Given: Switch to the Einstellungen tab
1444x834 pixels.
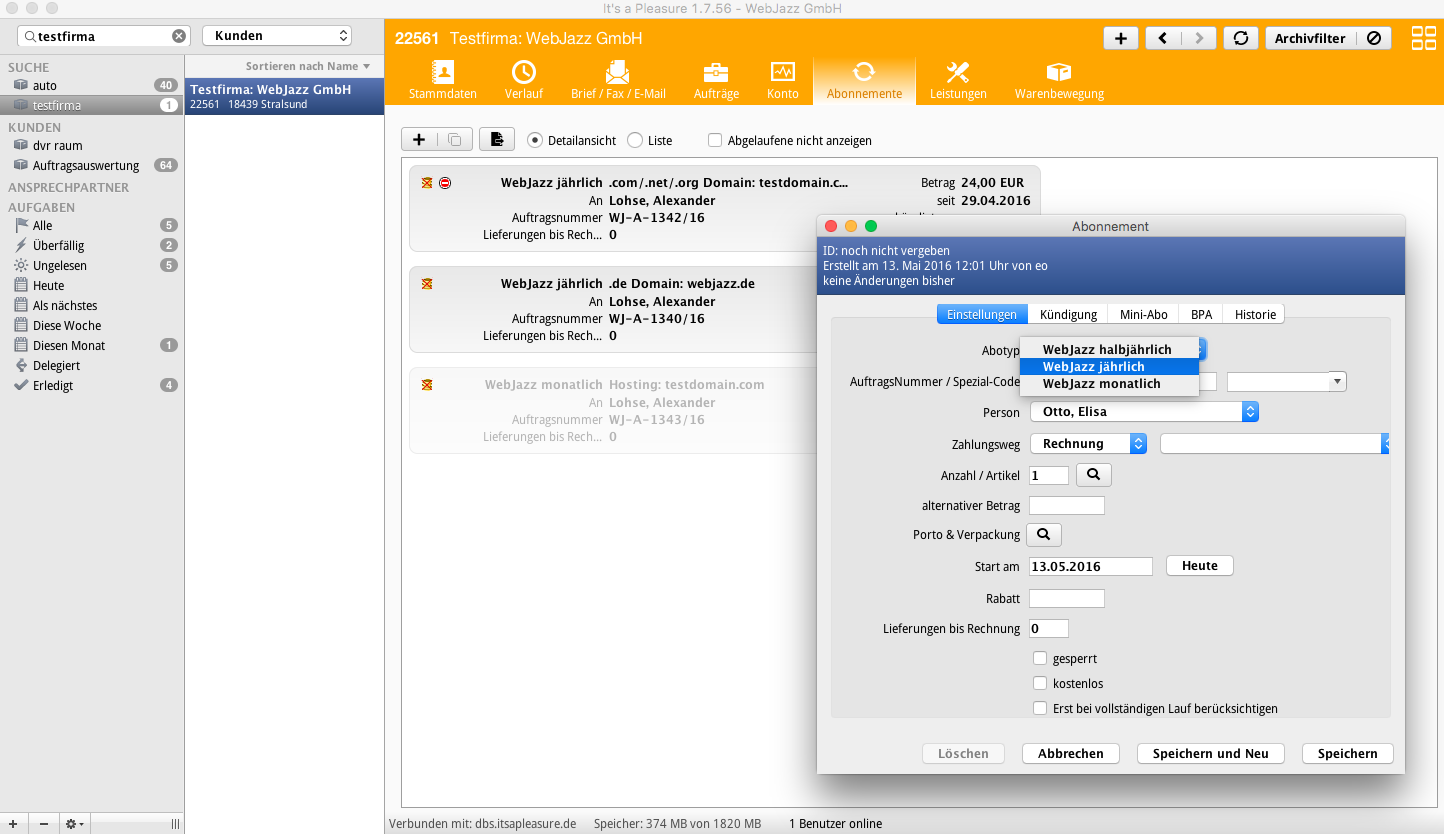Looking at the screenshot, I should [982, 314].
